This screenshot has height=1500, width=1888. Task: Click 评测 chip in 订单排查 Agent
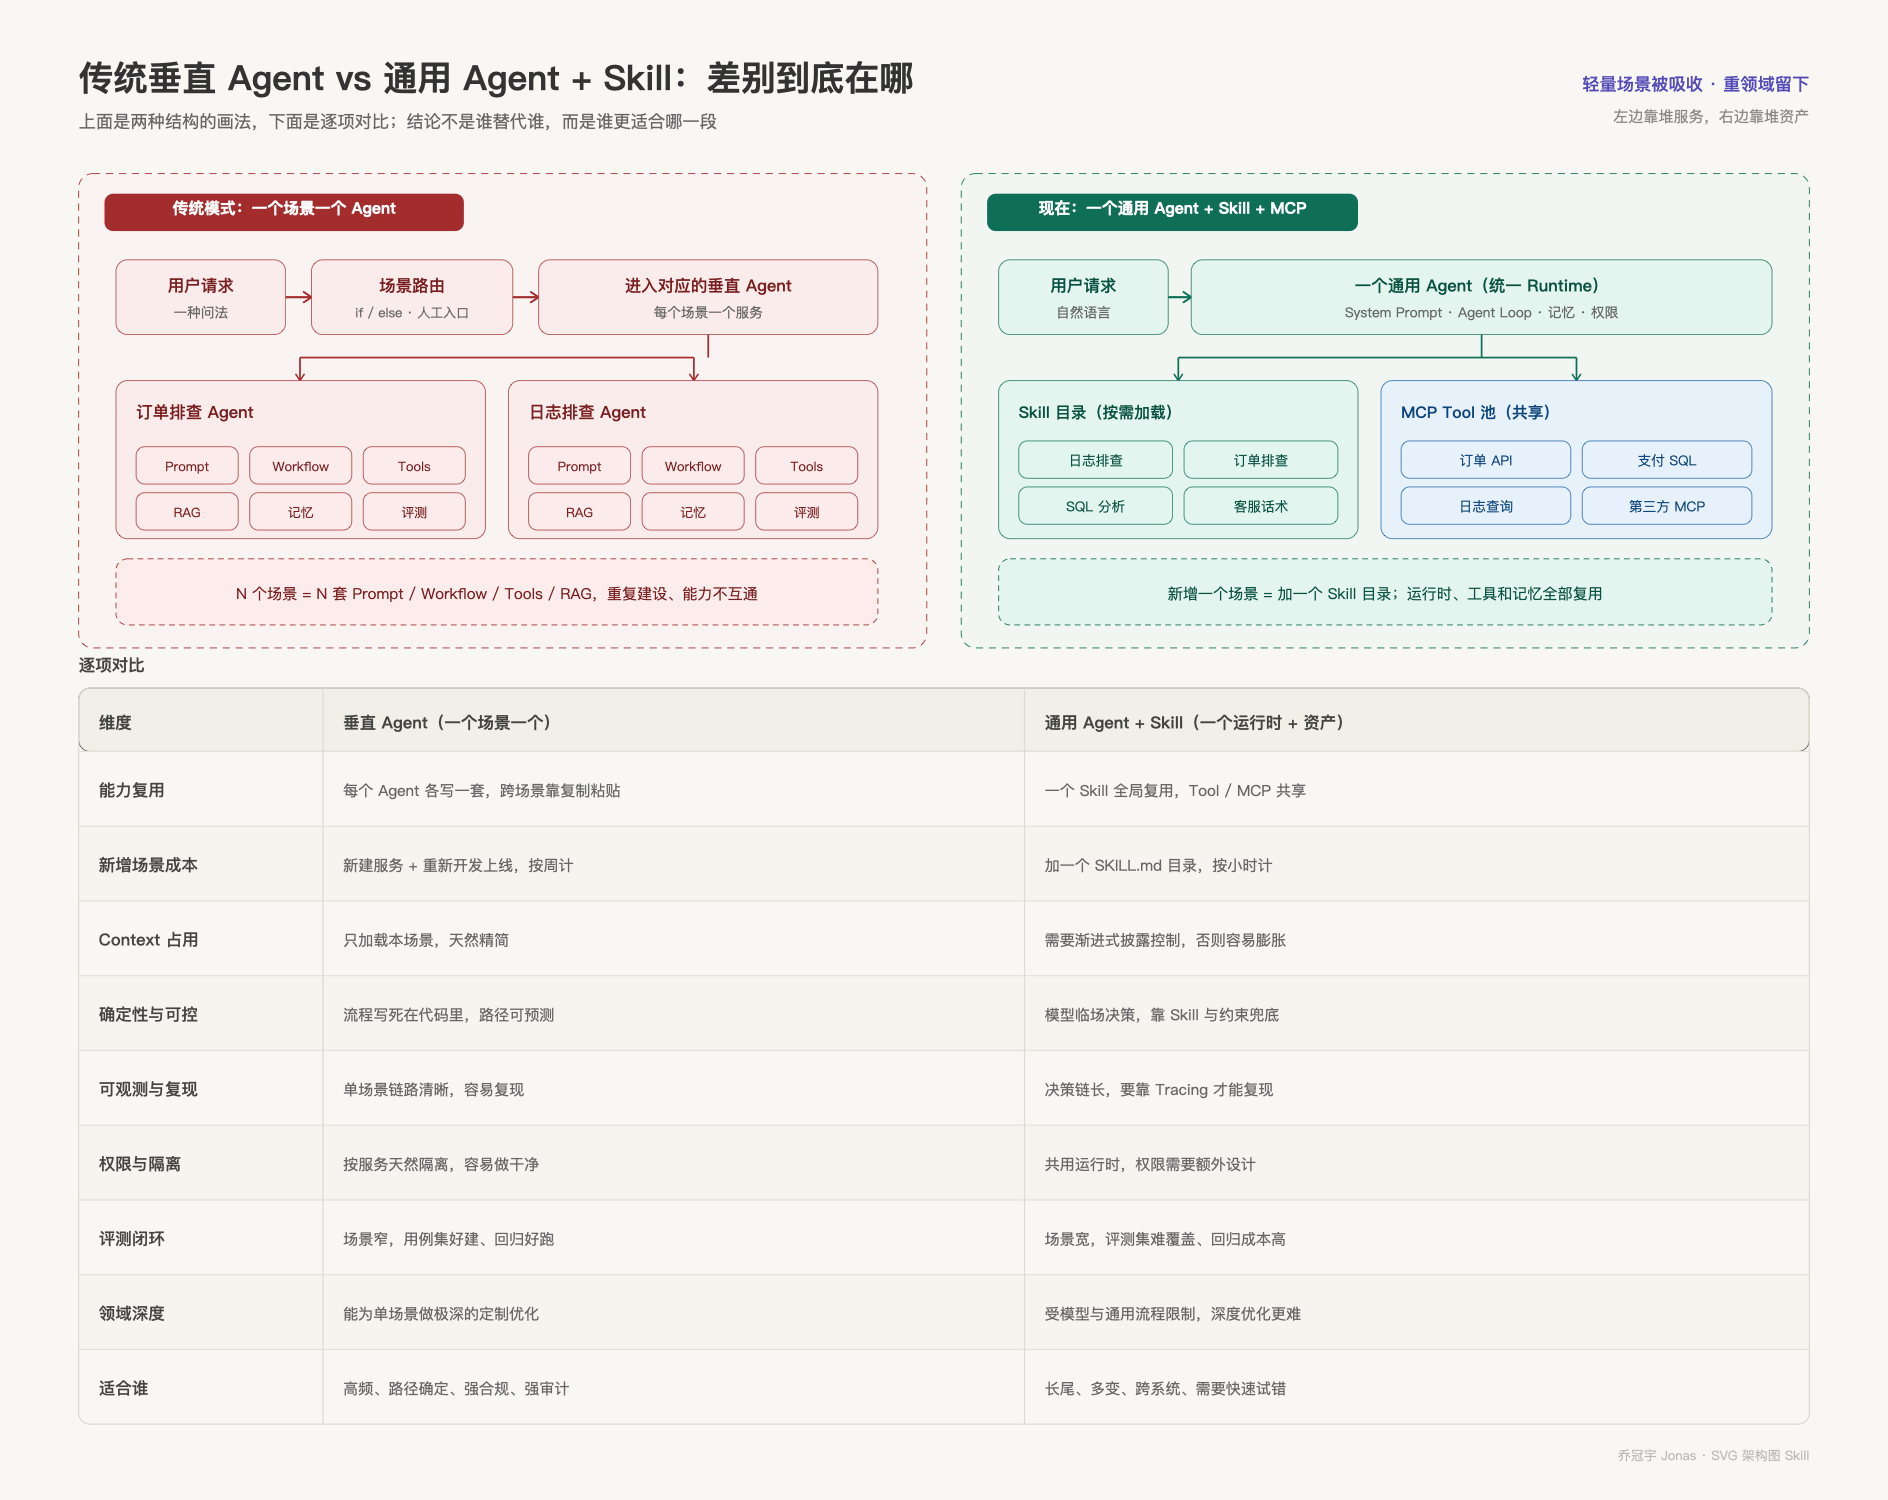[x=414, y=512]
